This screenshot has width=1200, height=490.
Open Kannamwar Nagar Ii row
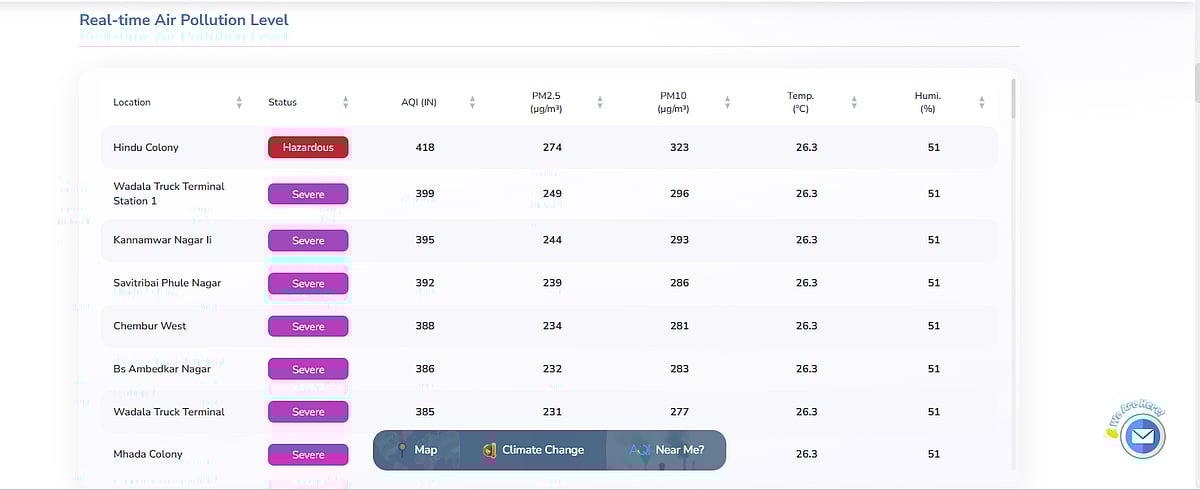[162, 240]
